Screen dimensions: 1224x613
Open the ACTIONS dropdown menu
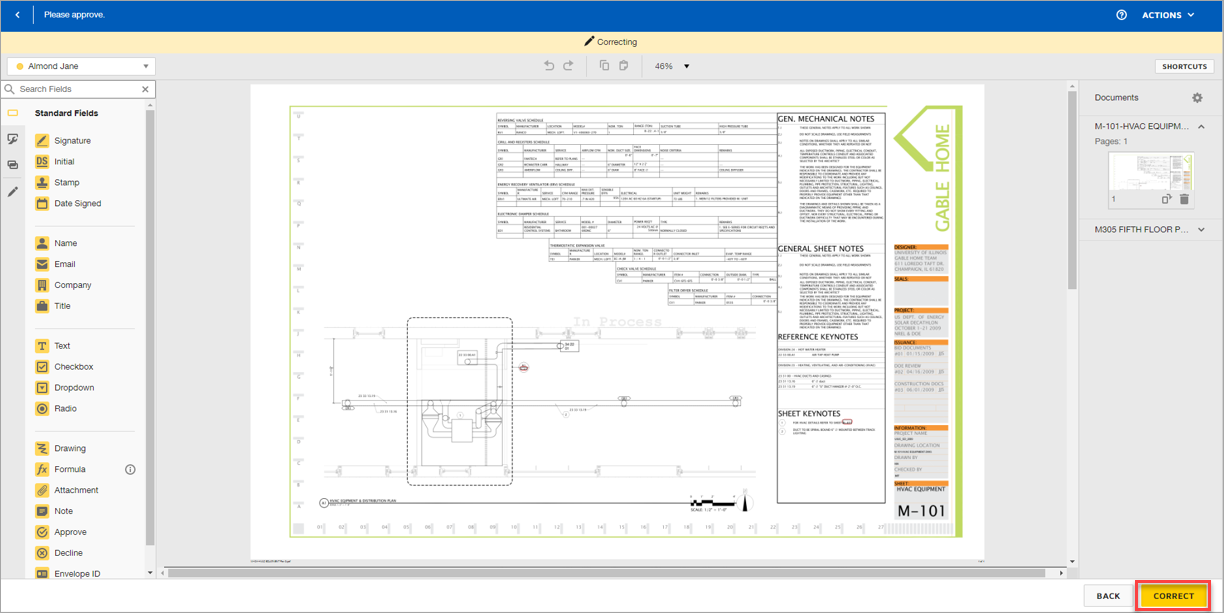(1169, 15)
